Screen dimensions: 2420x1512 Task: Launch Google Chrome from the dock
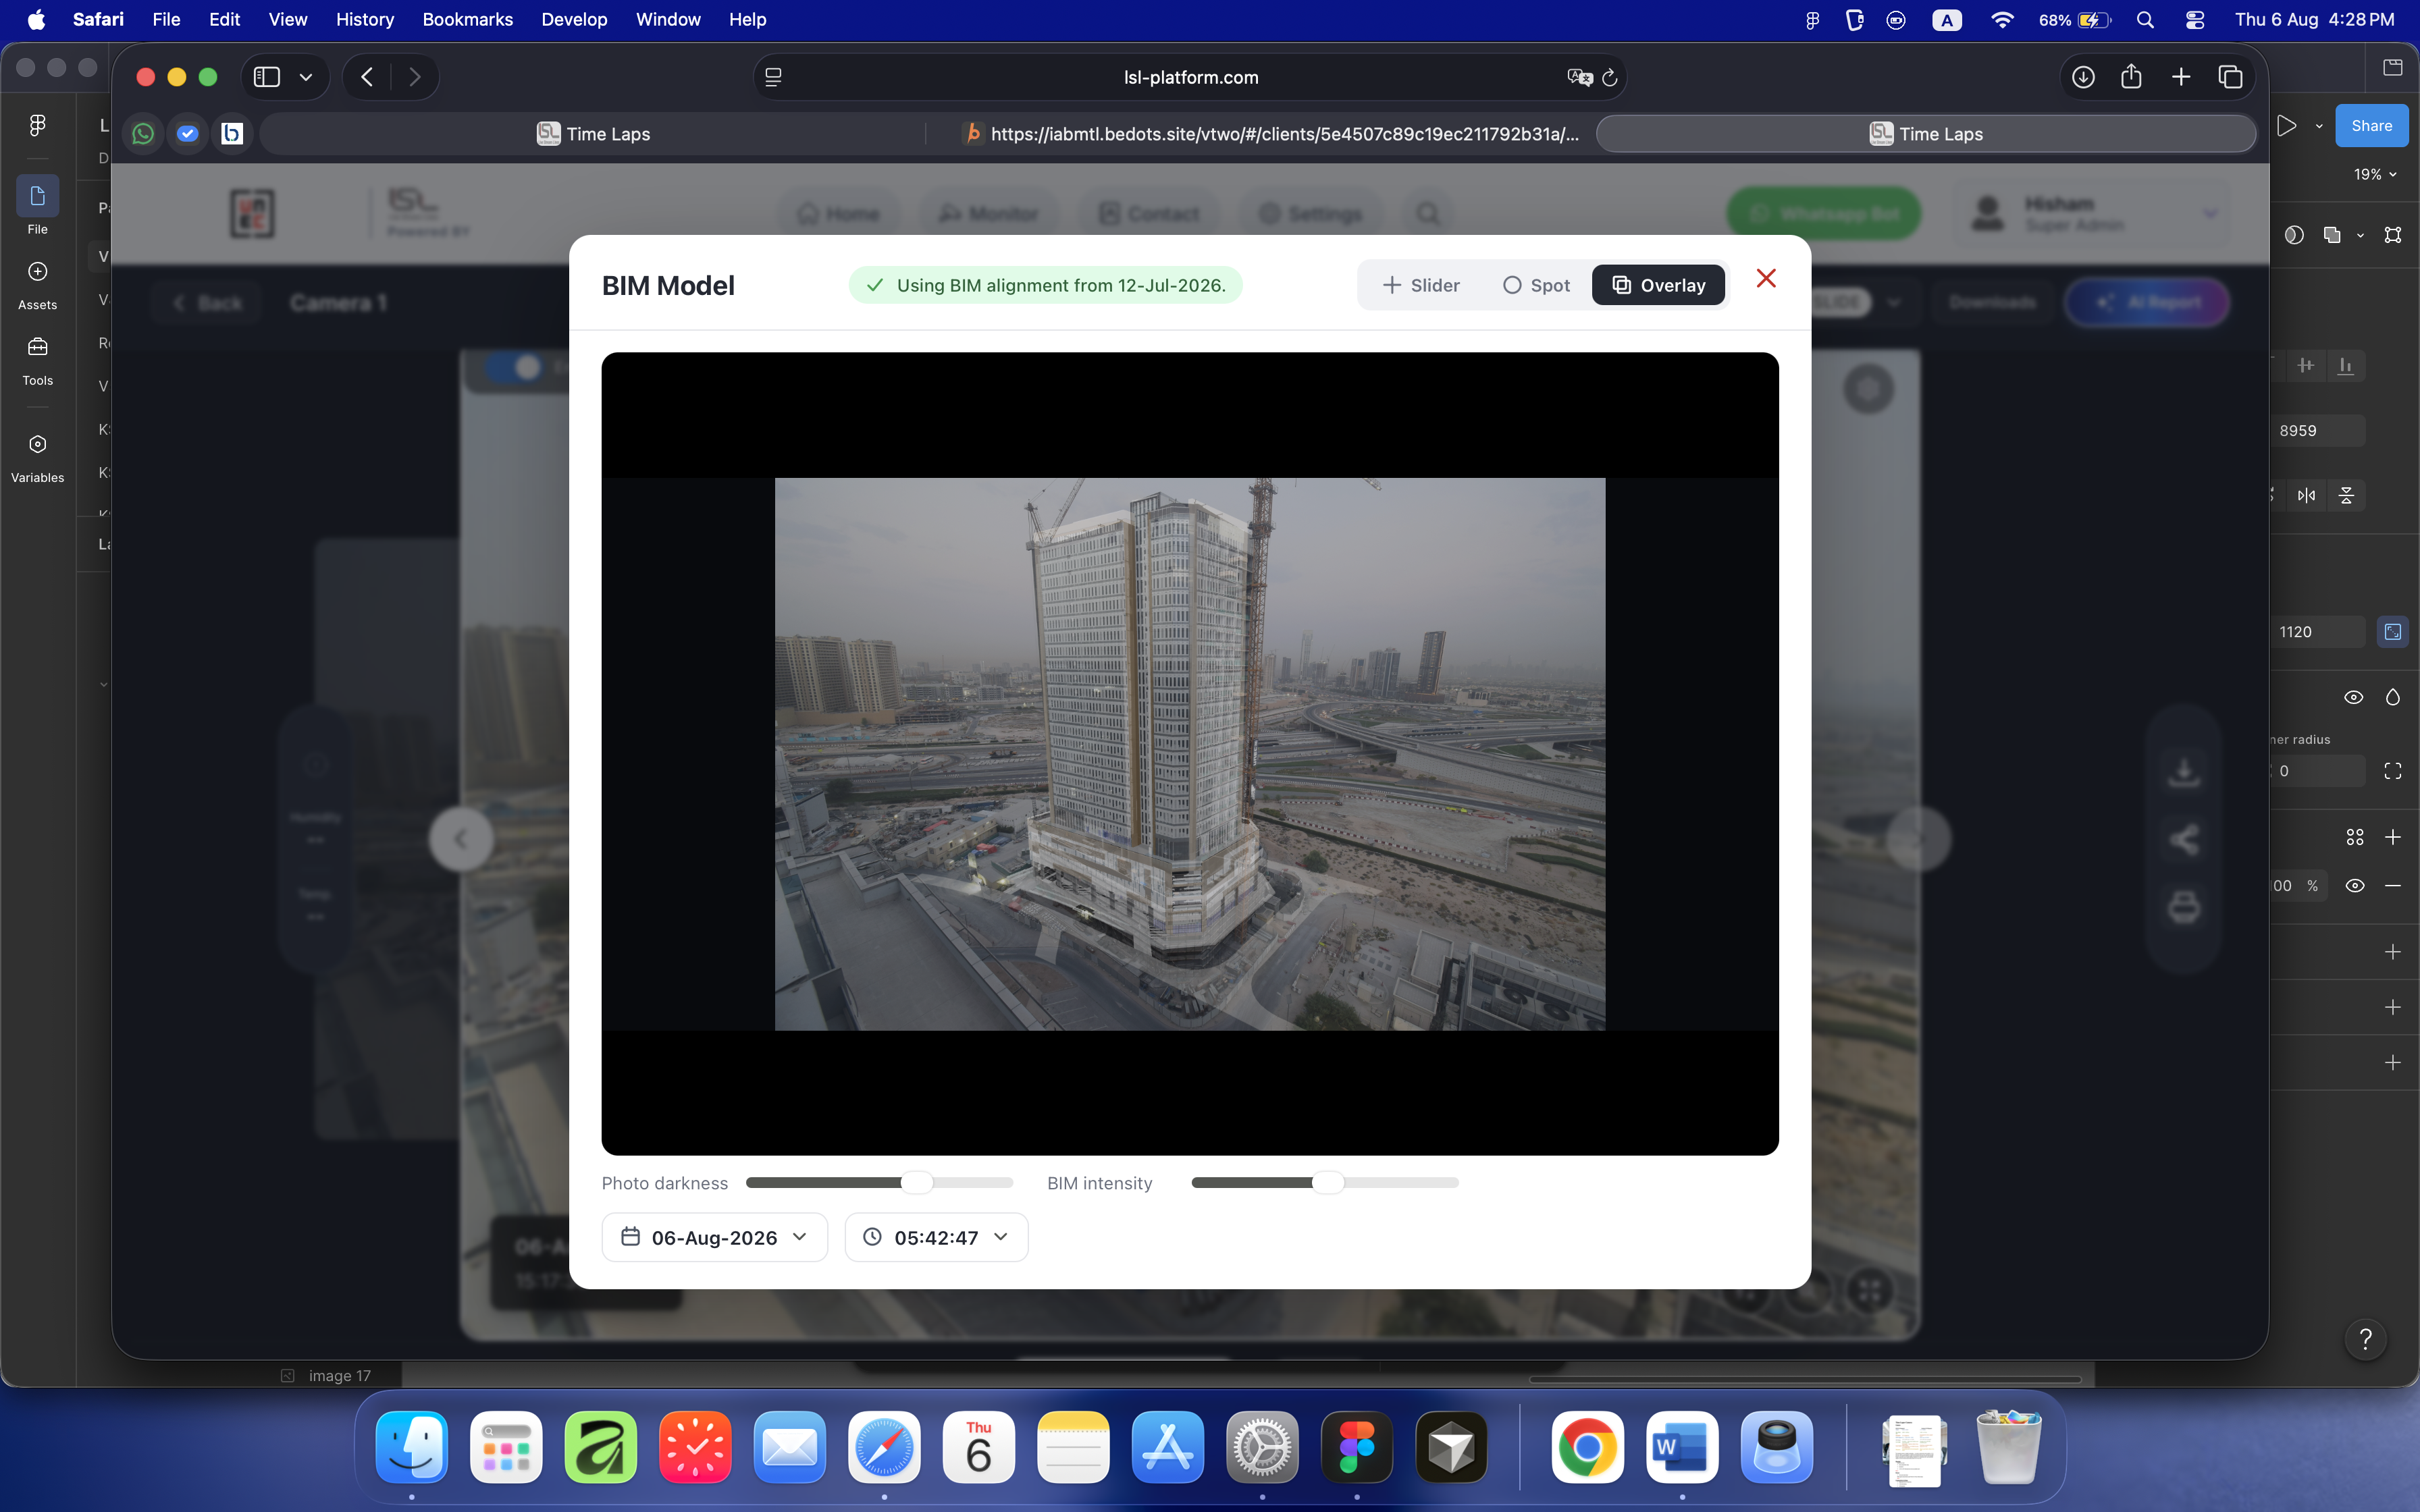click(1587, 1447)
